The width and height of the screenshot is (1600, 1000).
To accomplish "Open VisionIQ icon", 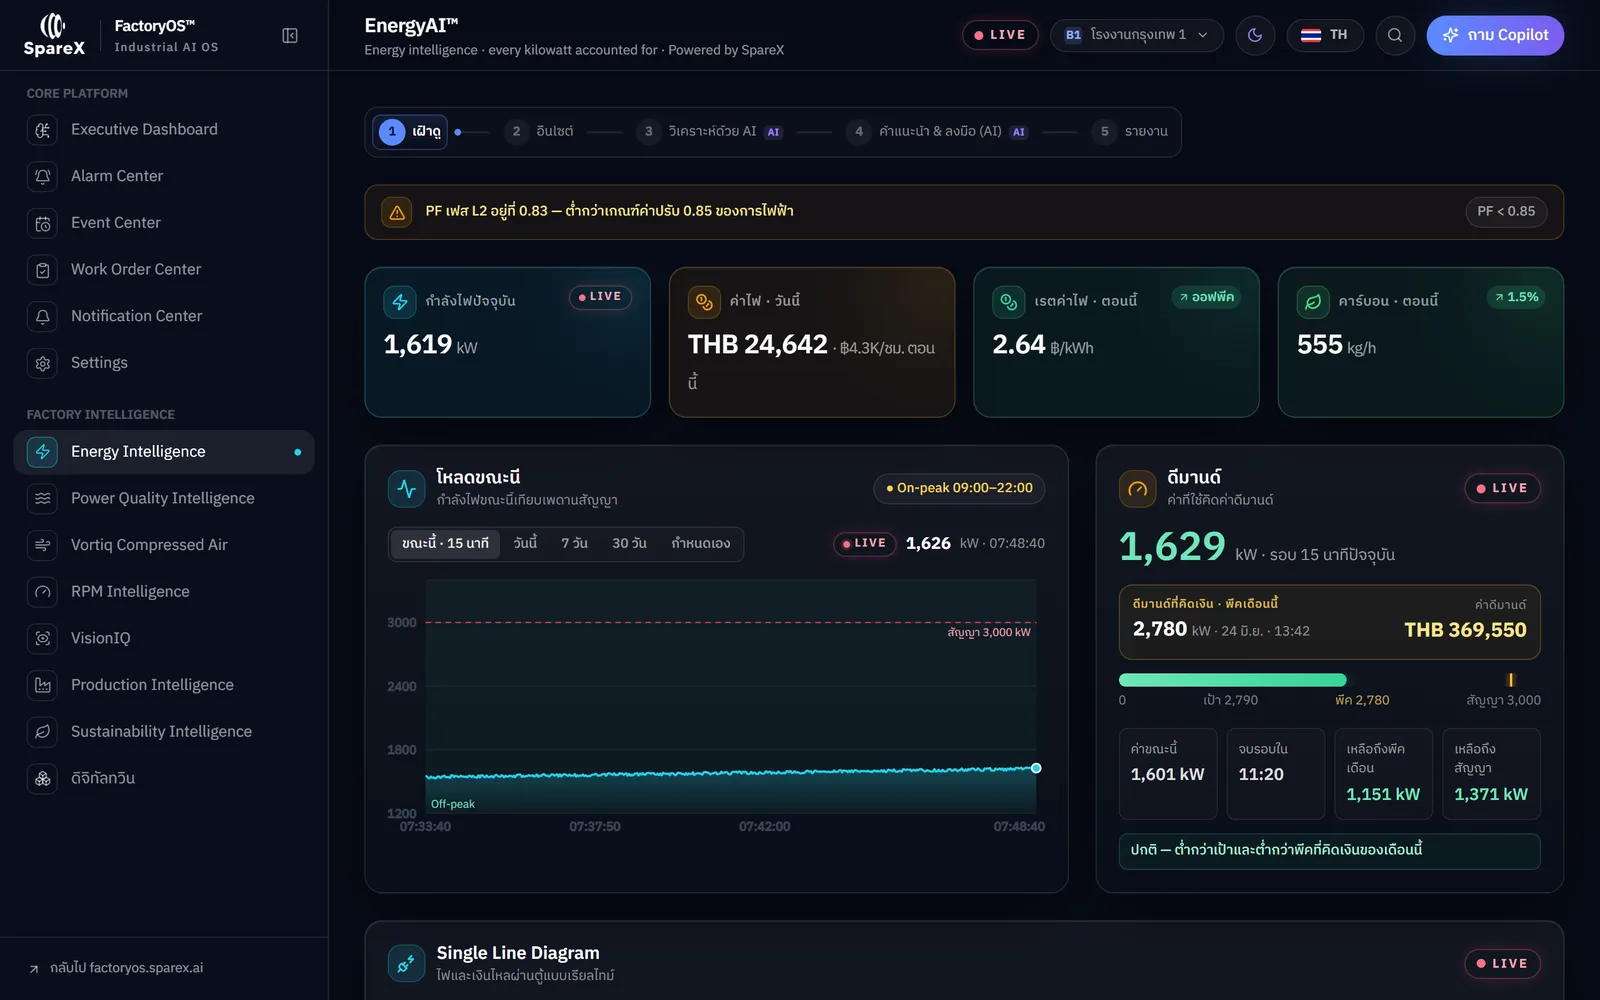I will click(43, 638).
